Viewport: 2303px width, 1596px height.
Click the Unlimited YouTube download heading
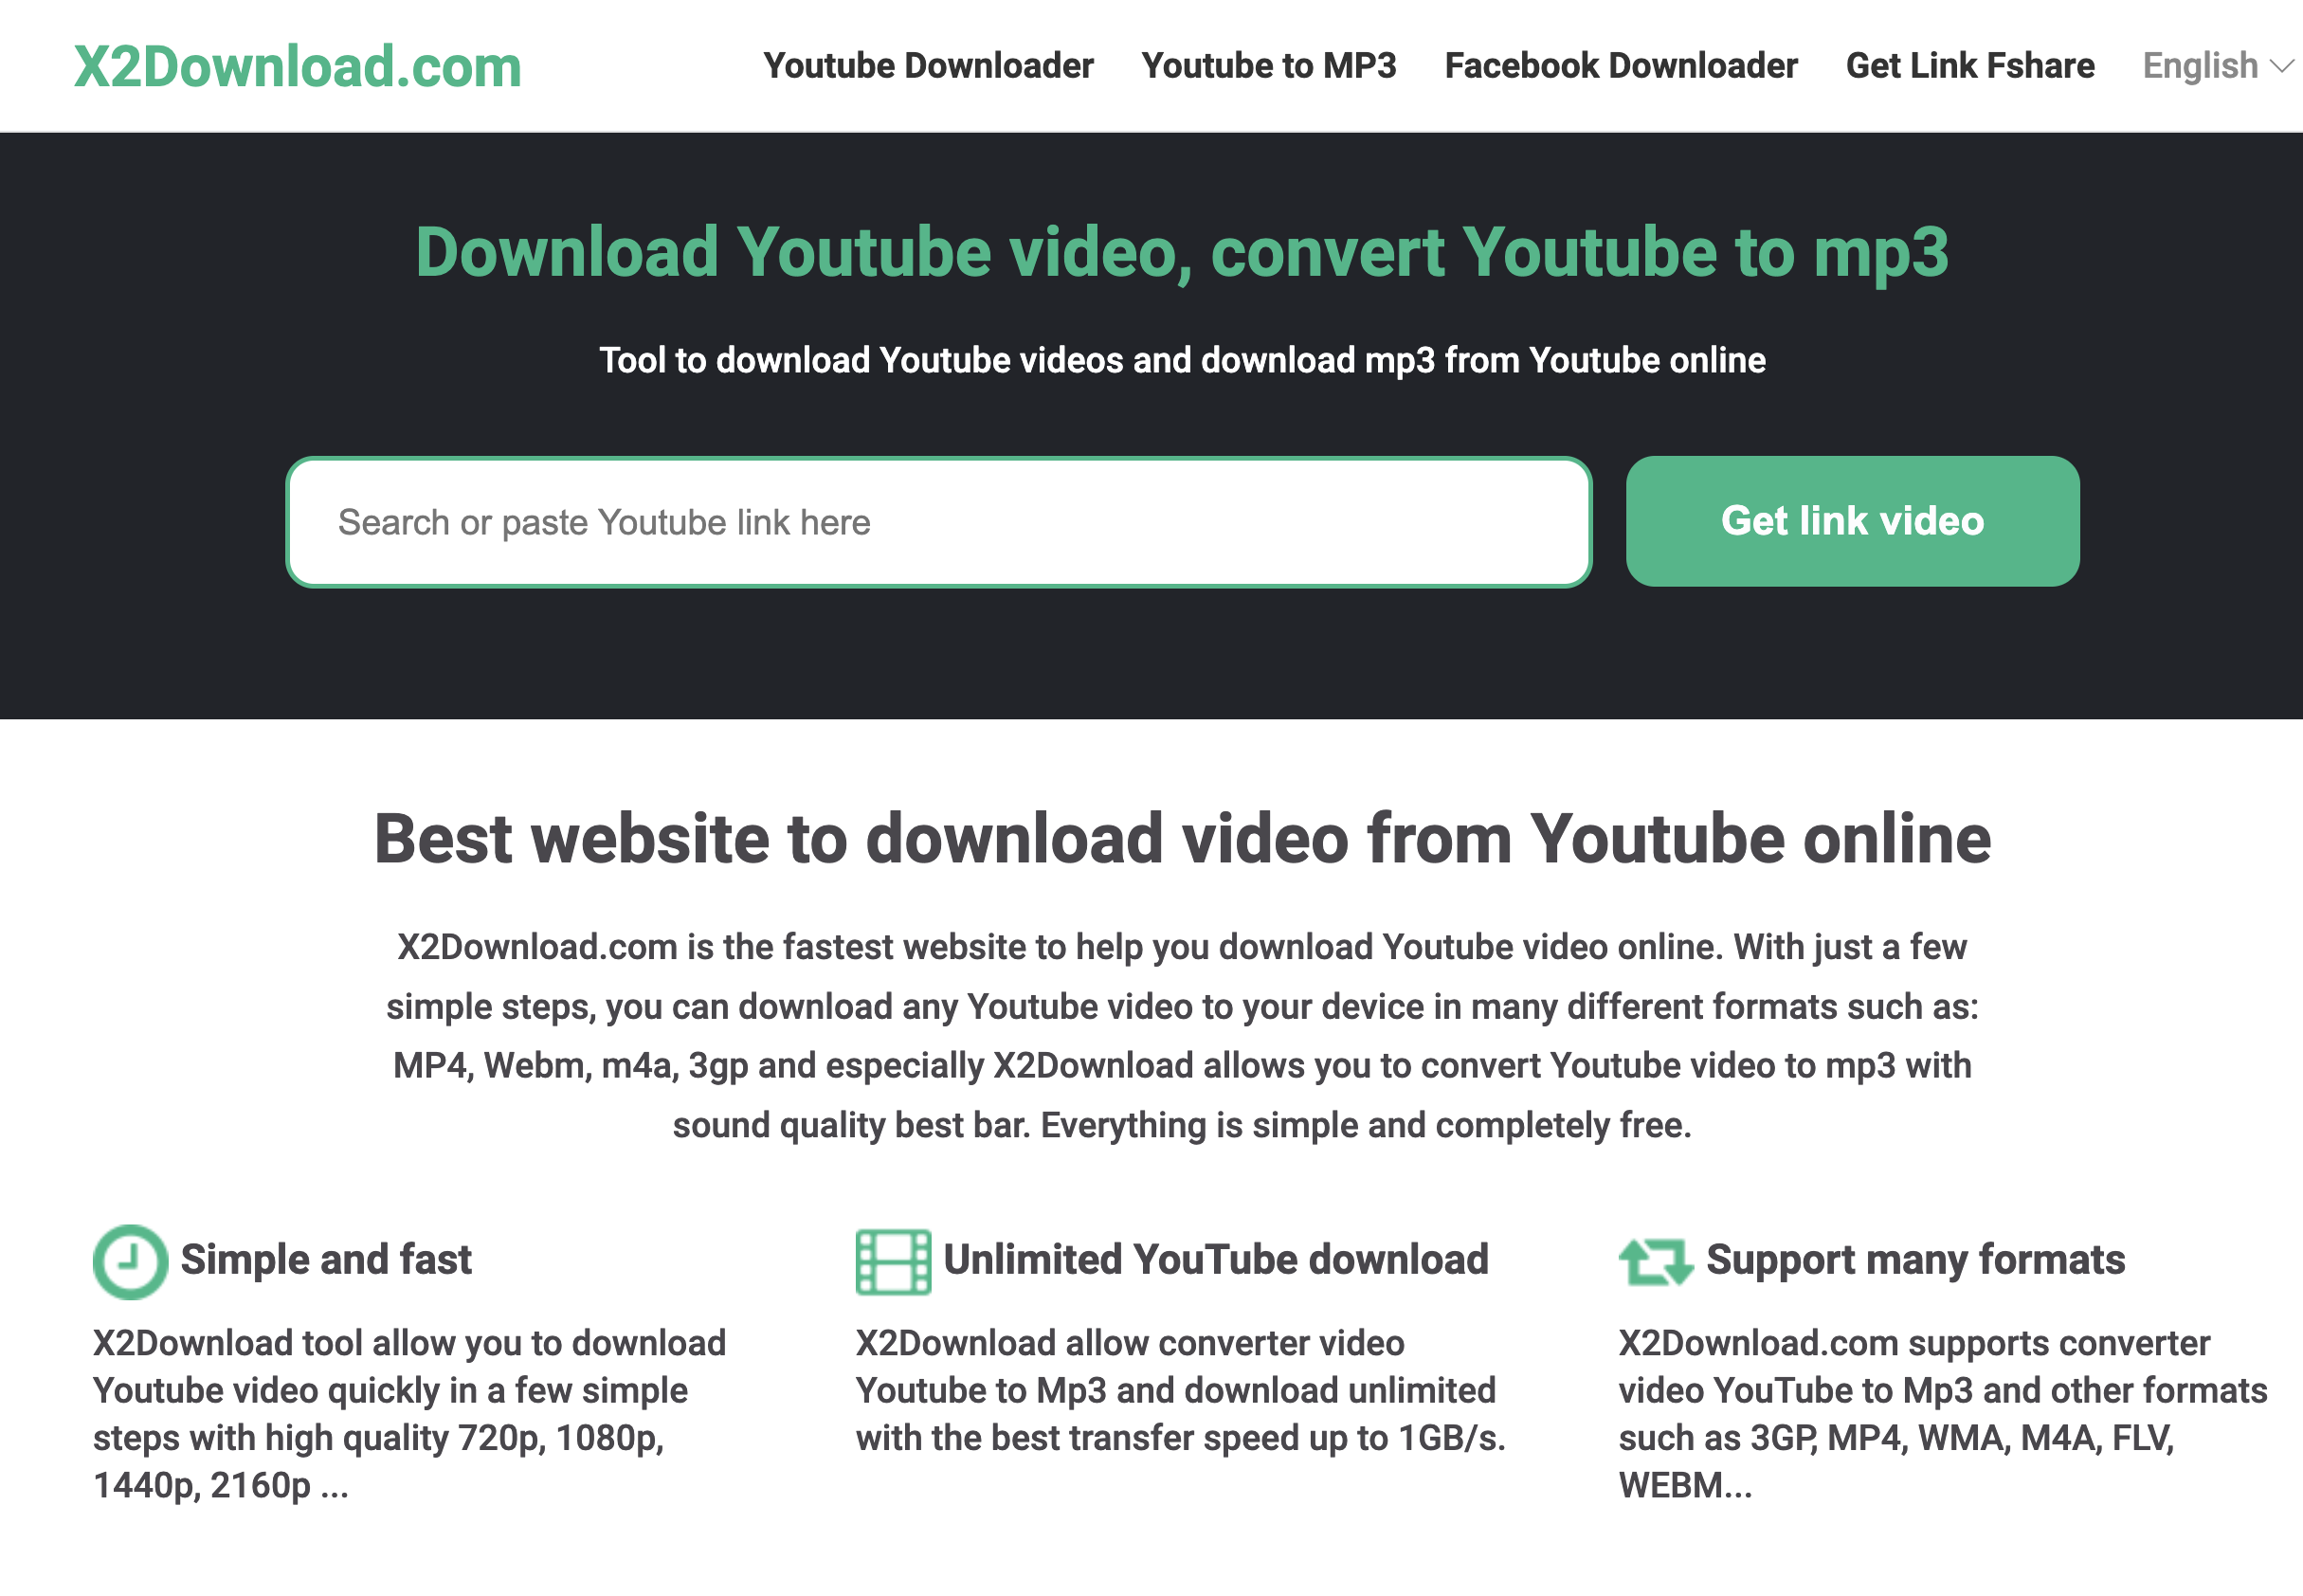1215,1259
